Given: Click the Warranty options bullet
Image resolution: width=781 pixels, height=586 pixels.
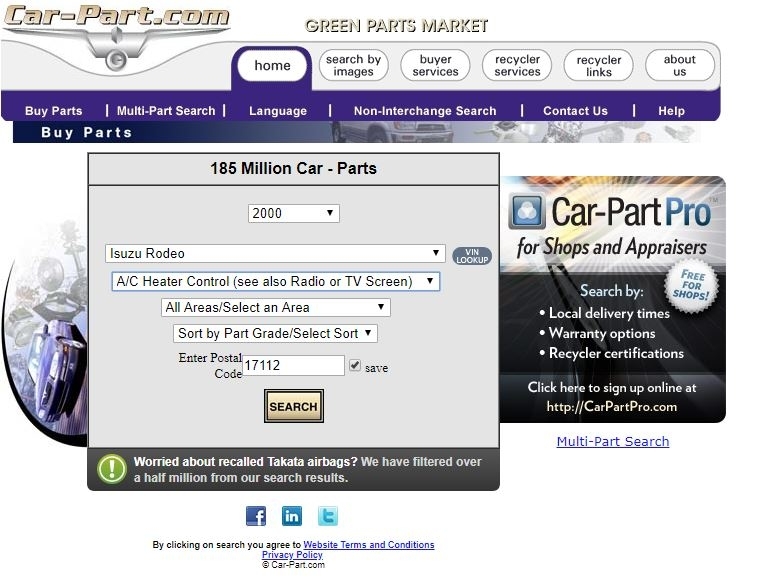Looking at the screenshot, I should click(597, 333).
